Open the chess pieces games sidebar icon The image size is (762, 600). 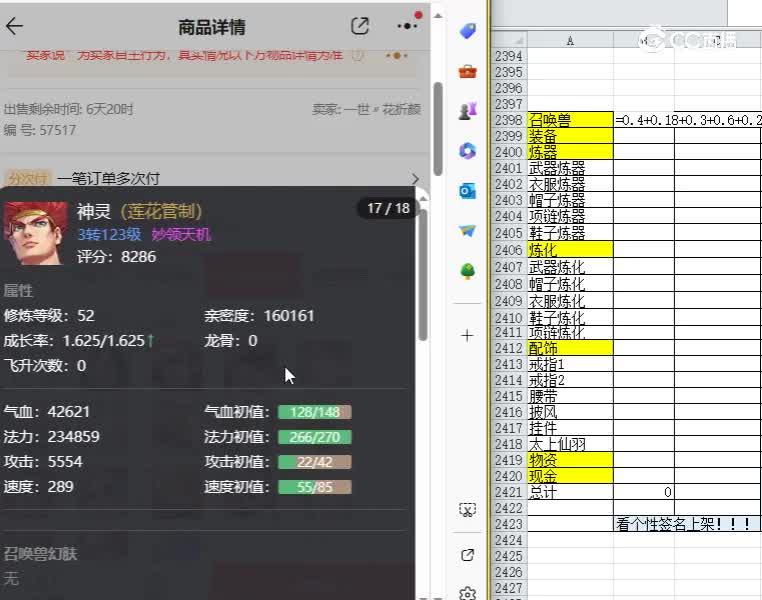[468, 111]
